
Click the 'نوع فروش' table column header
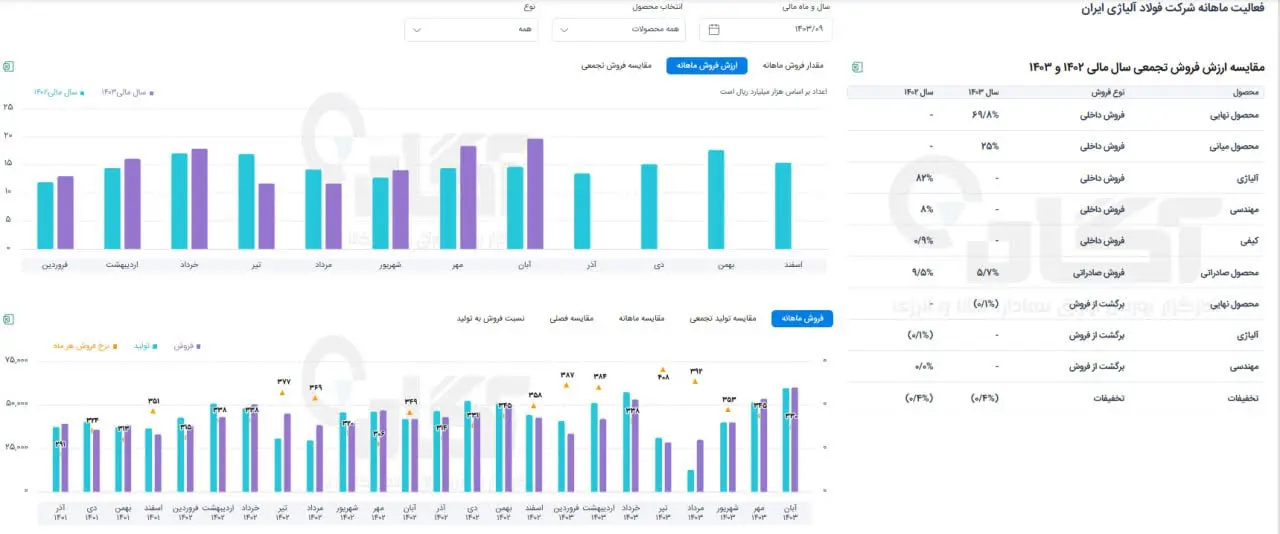coord(1106,92)
